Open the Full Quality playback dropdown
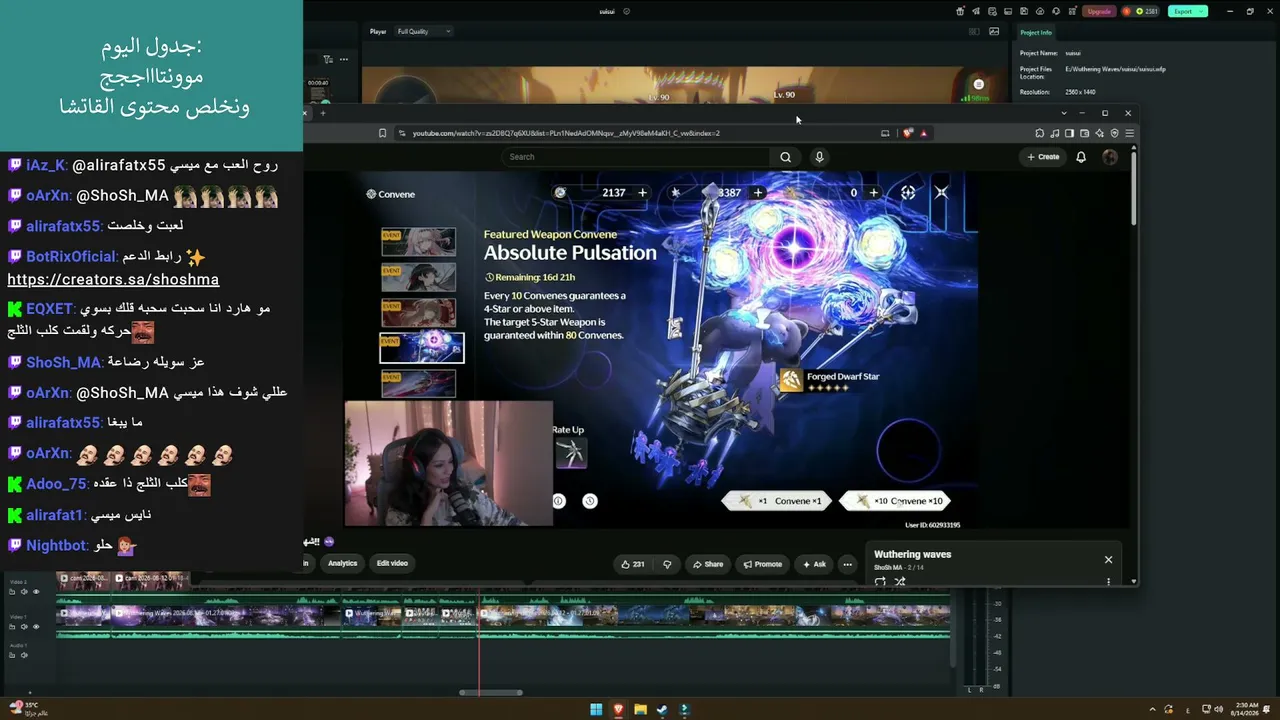This screenshot has width=1280, height=720. [424, 31]
